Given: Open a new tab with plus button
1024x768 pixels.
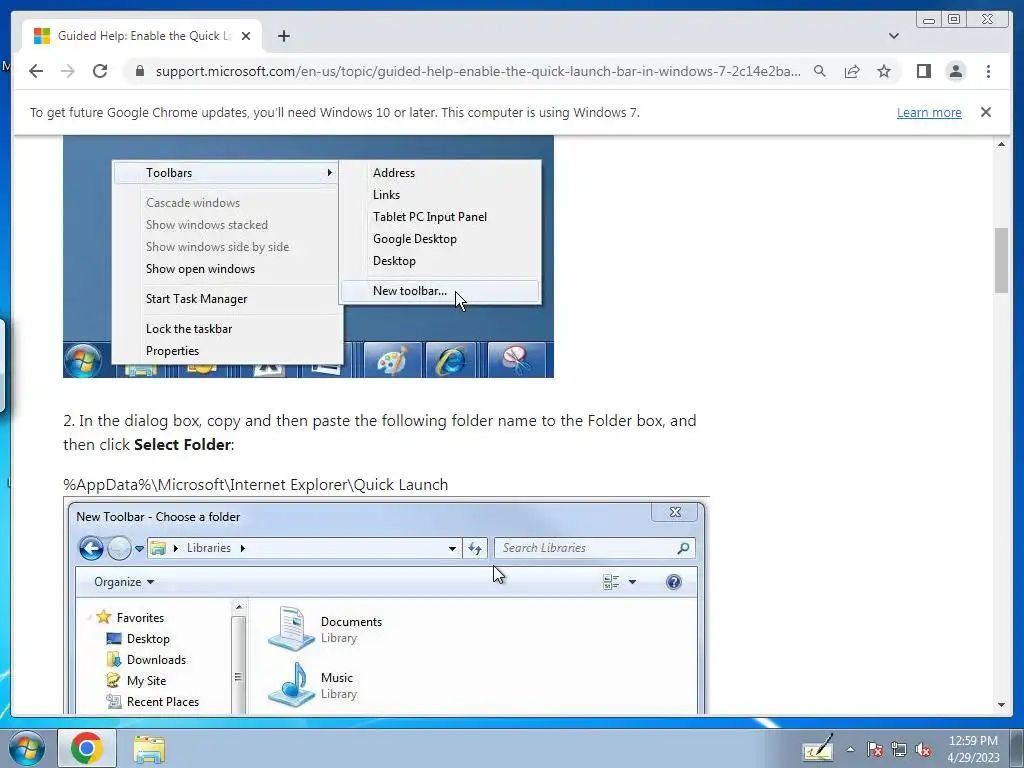Looking at the screenshot, I should click(283, 36).
